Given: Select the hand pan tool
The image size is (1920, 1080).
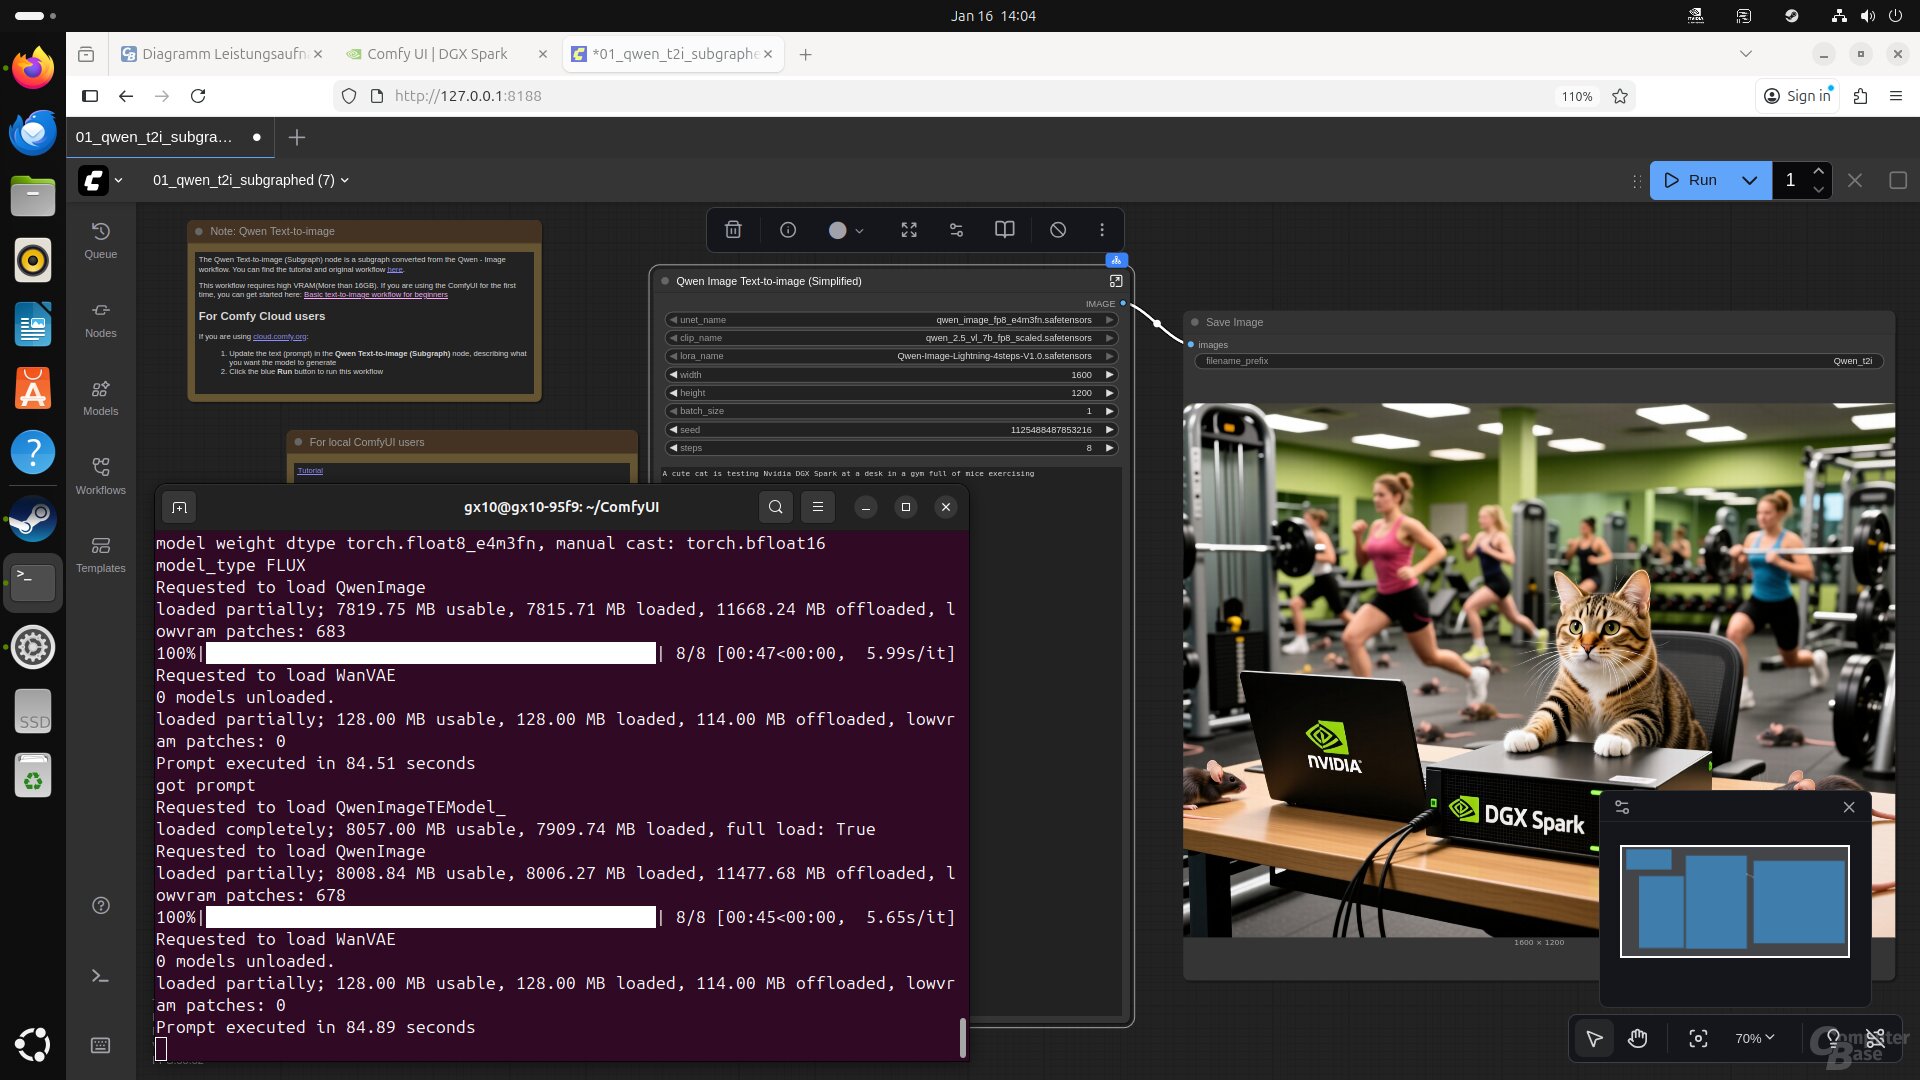Looking at the screenshot, I should click(x=1637, y=1039).
